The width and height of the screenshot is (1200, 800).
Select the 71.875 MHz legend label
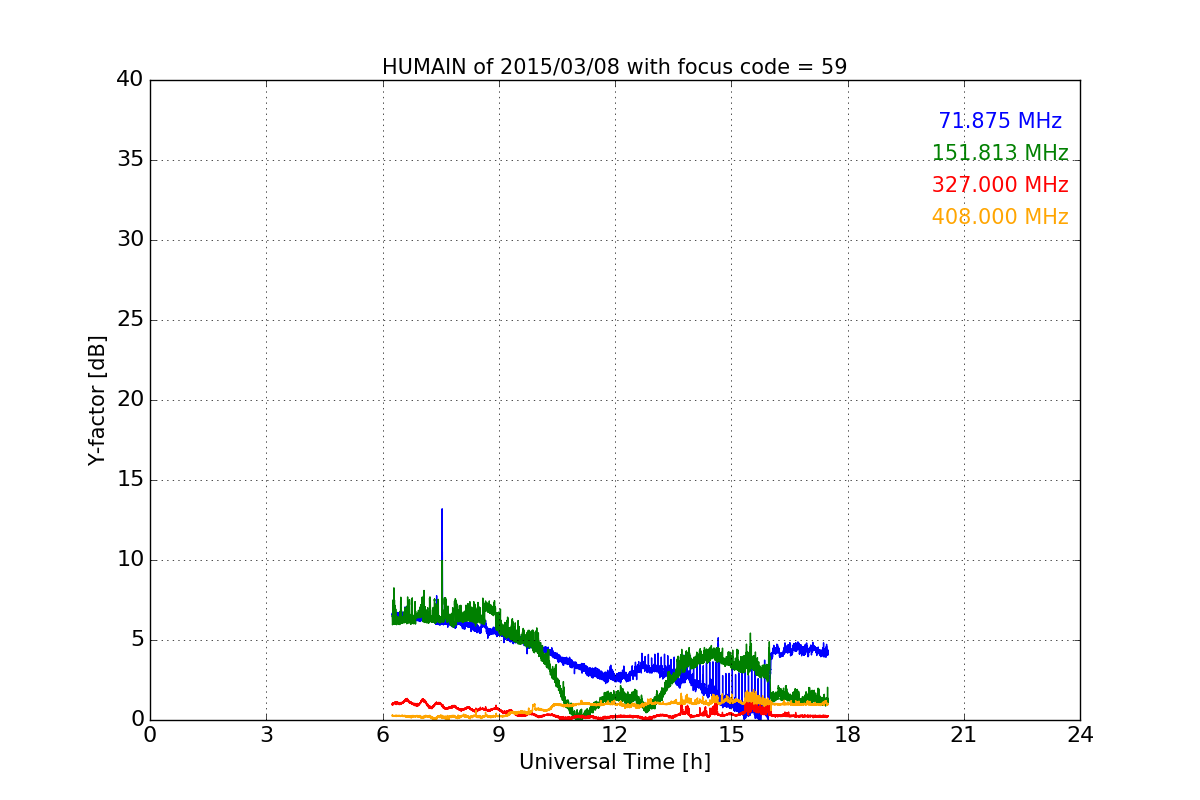pyautogui.click(x=1000, y=121)
